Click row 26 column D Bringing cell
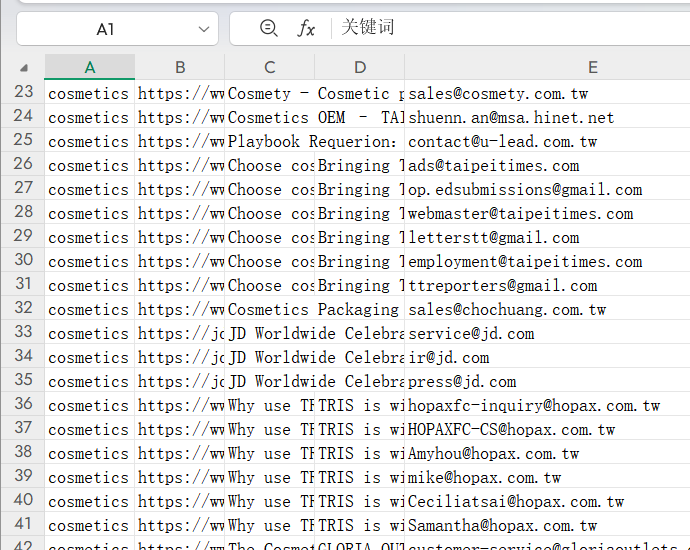Screen dimensions: 690x550 coord(360,165)
